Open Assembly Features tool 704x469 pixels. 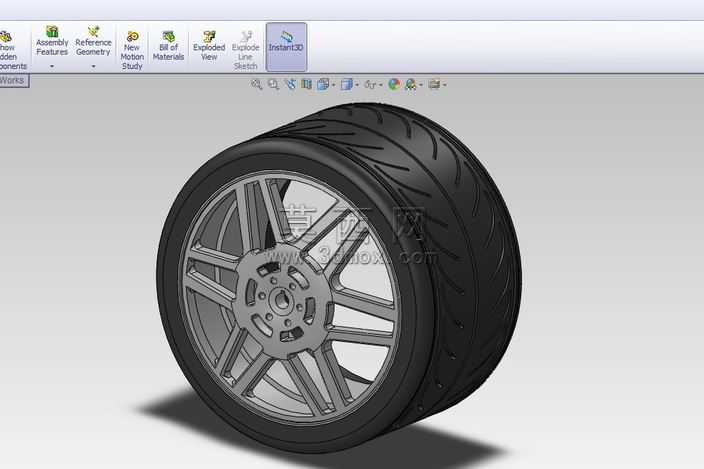(52, 41)
